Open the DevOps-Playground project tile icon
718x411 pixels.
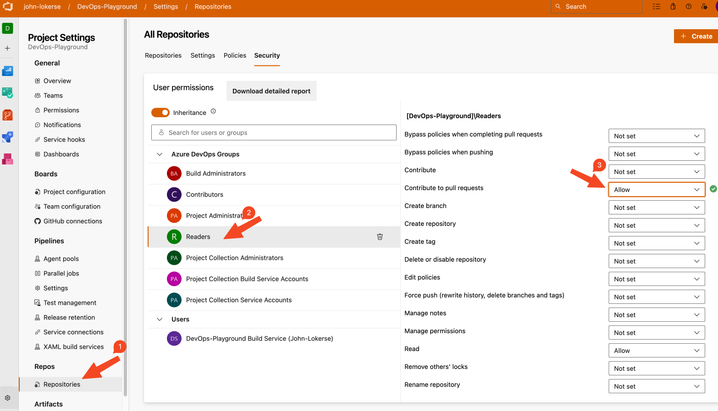tap(7, 28)
